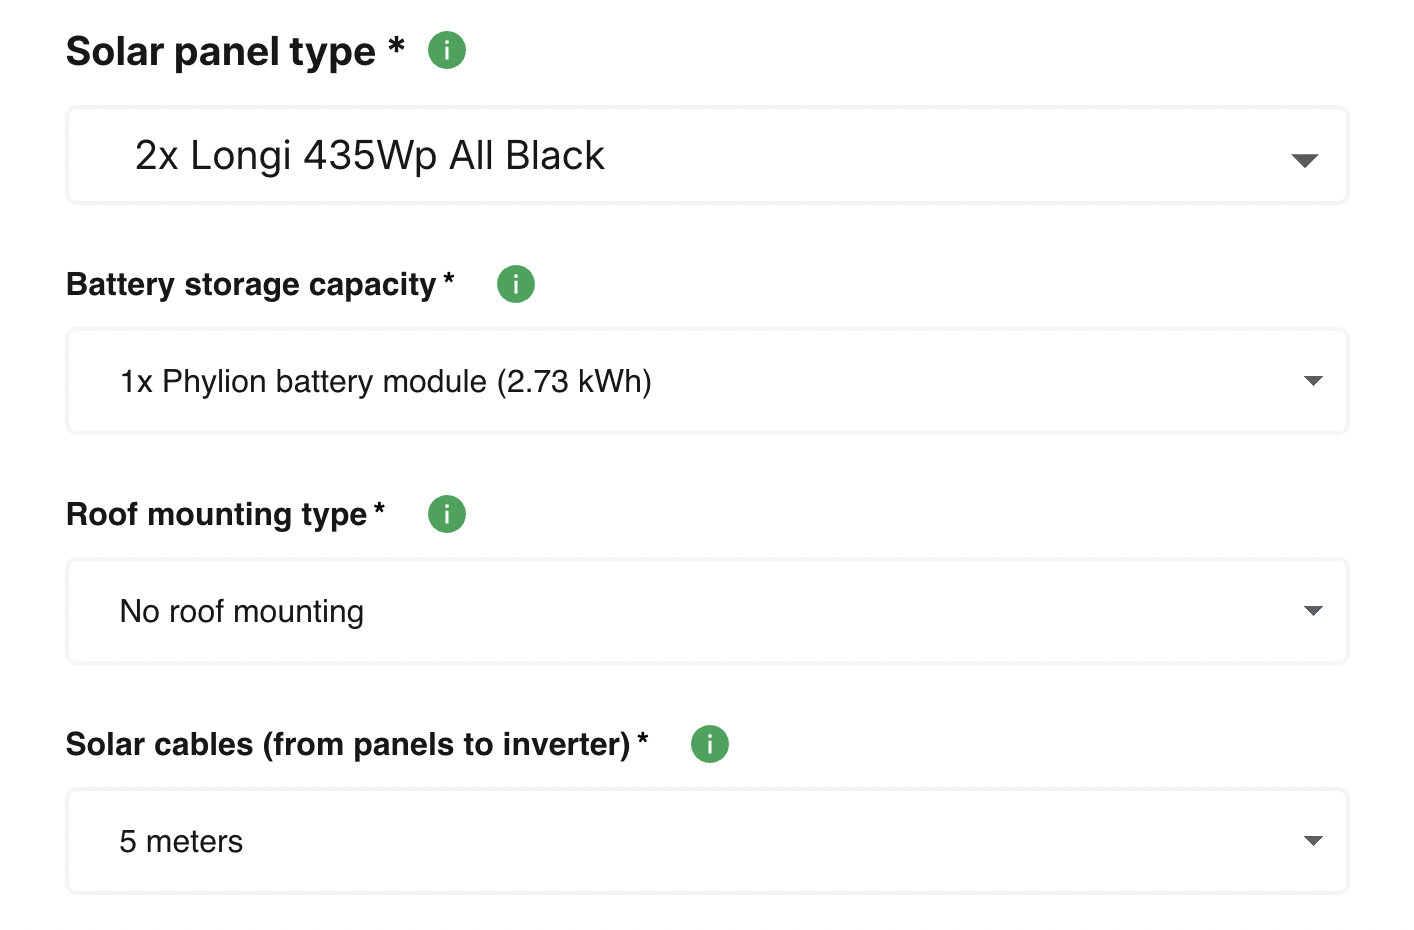Open the Solar panel type dropdown
Viewport: 1414px width, 930px height.
[1304, 156]
